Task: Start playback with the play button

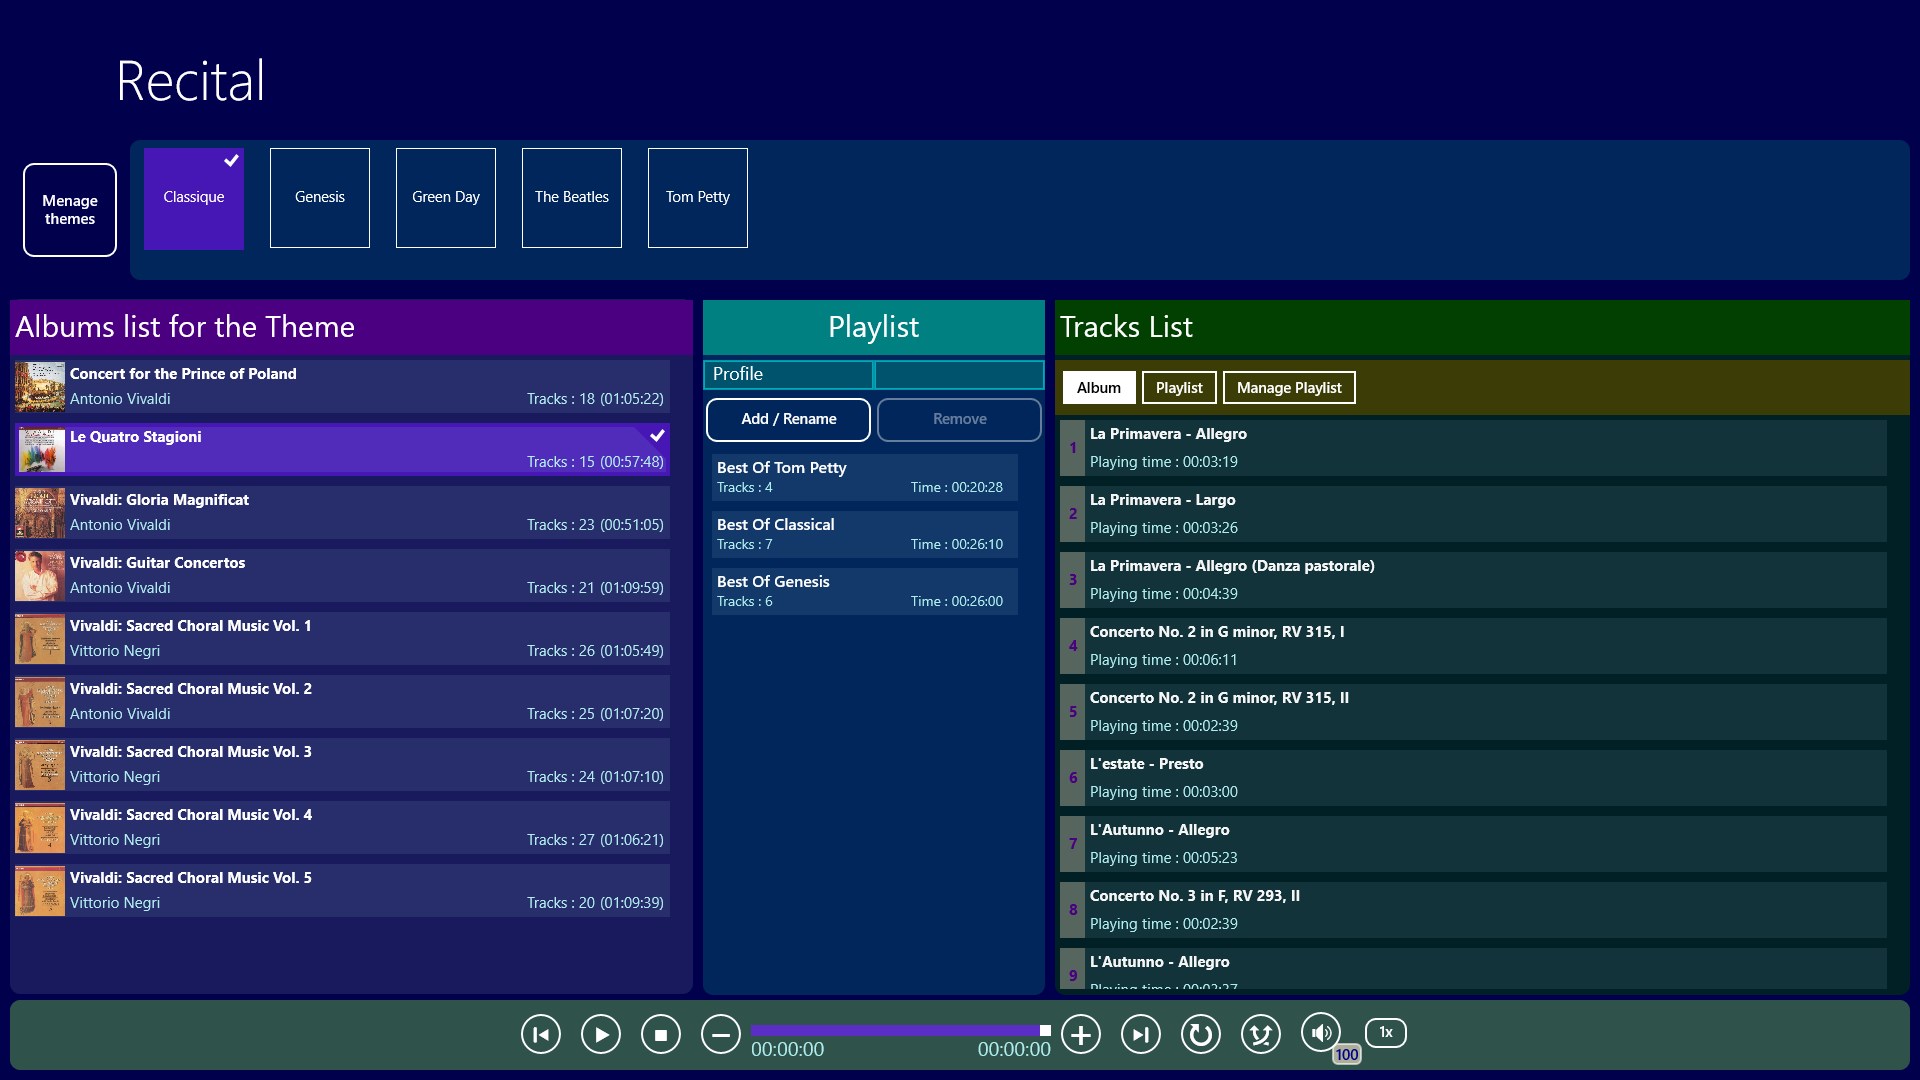Action: point(601,1035)
